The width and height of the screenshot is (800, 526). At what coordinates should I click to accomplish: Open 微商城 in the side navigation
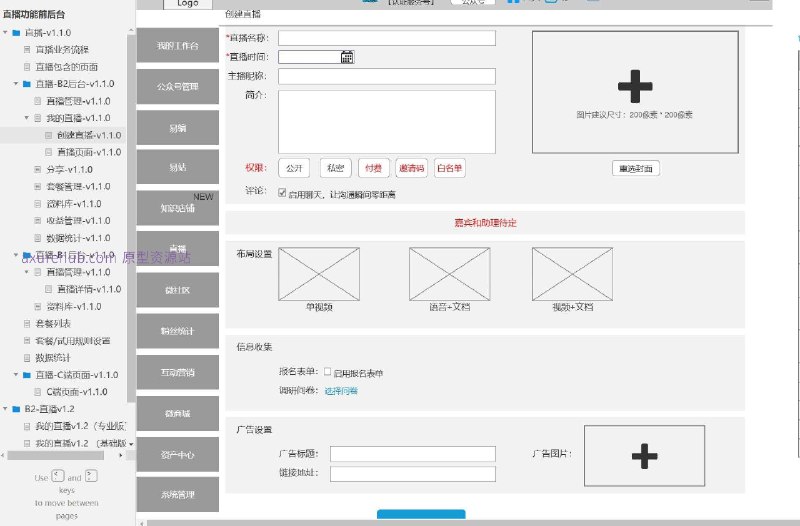[x=178, y=413]
